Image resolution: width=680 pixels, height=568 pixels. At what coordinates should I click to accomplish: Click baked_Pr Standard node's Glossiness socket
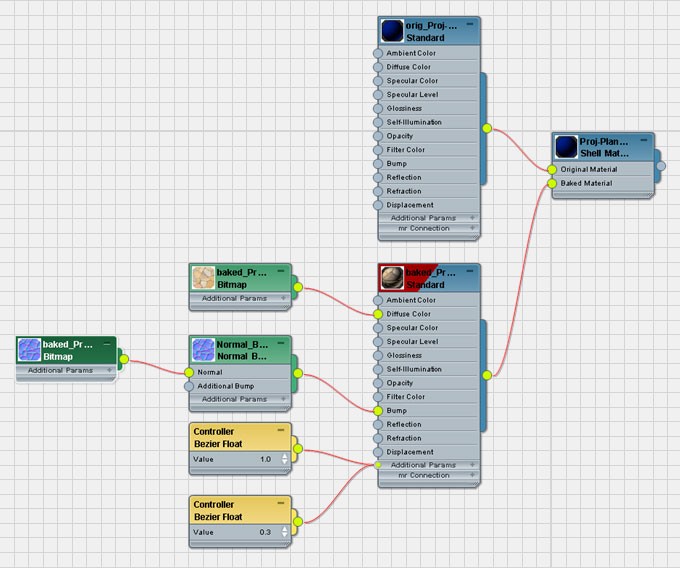tap(378, 356)
